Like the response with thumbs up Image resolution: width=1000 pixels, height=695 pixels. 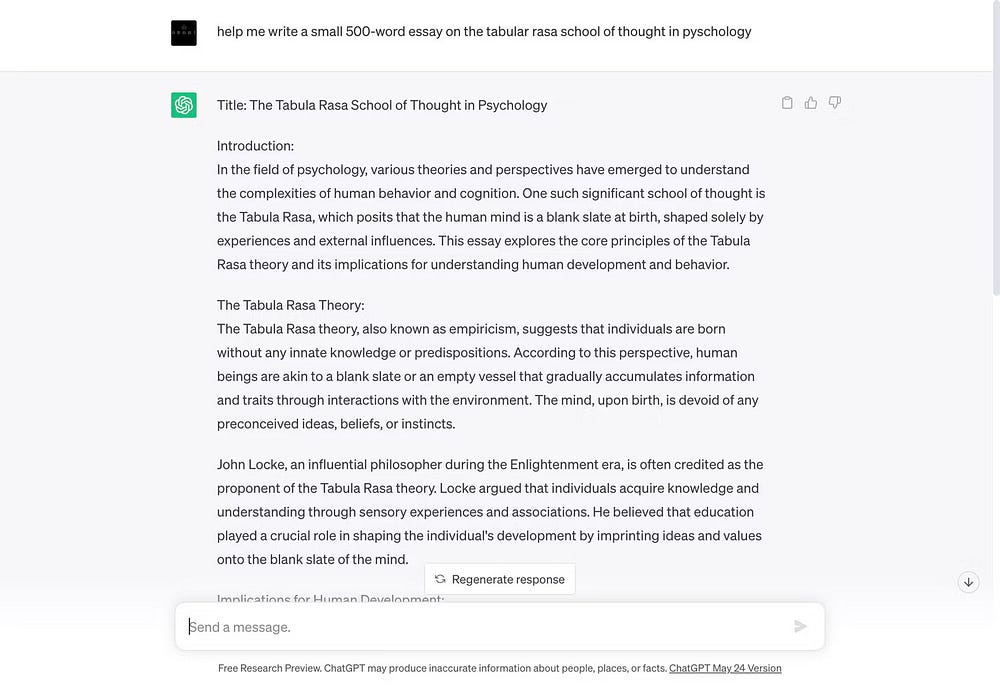(811, 103)
